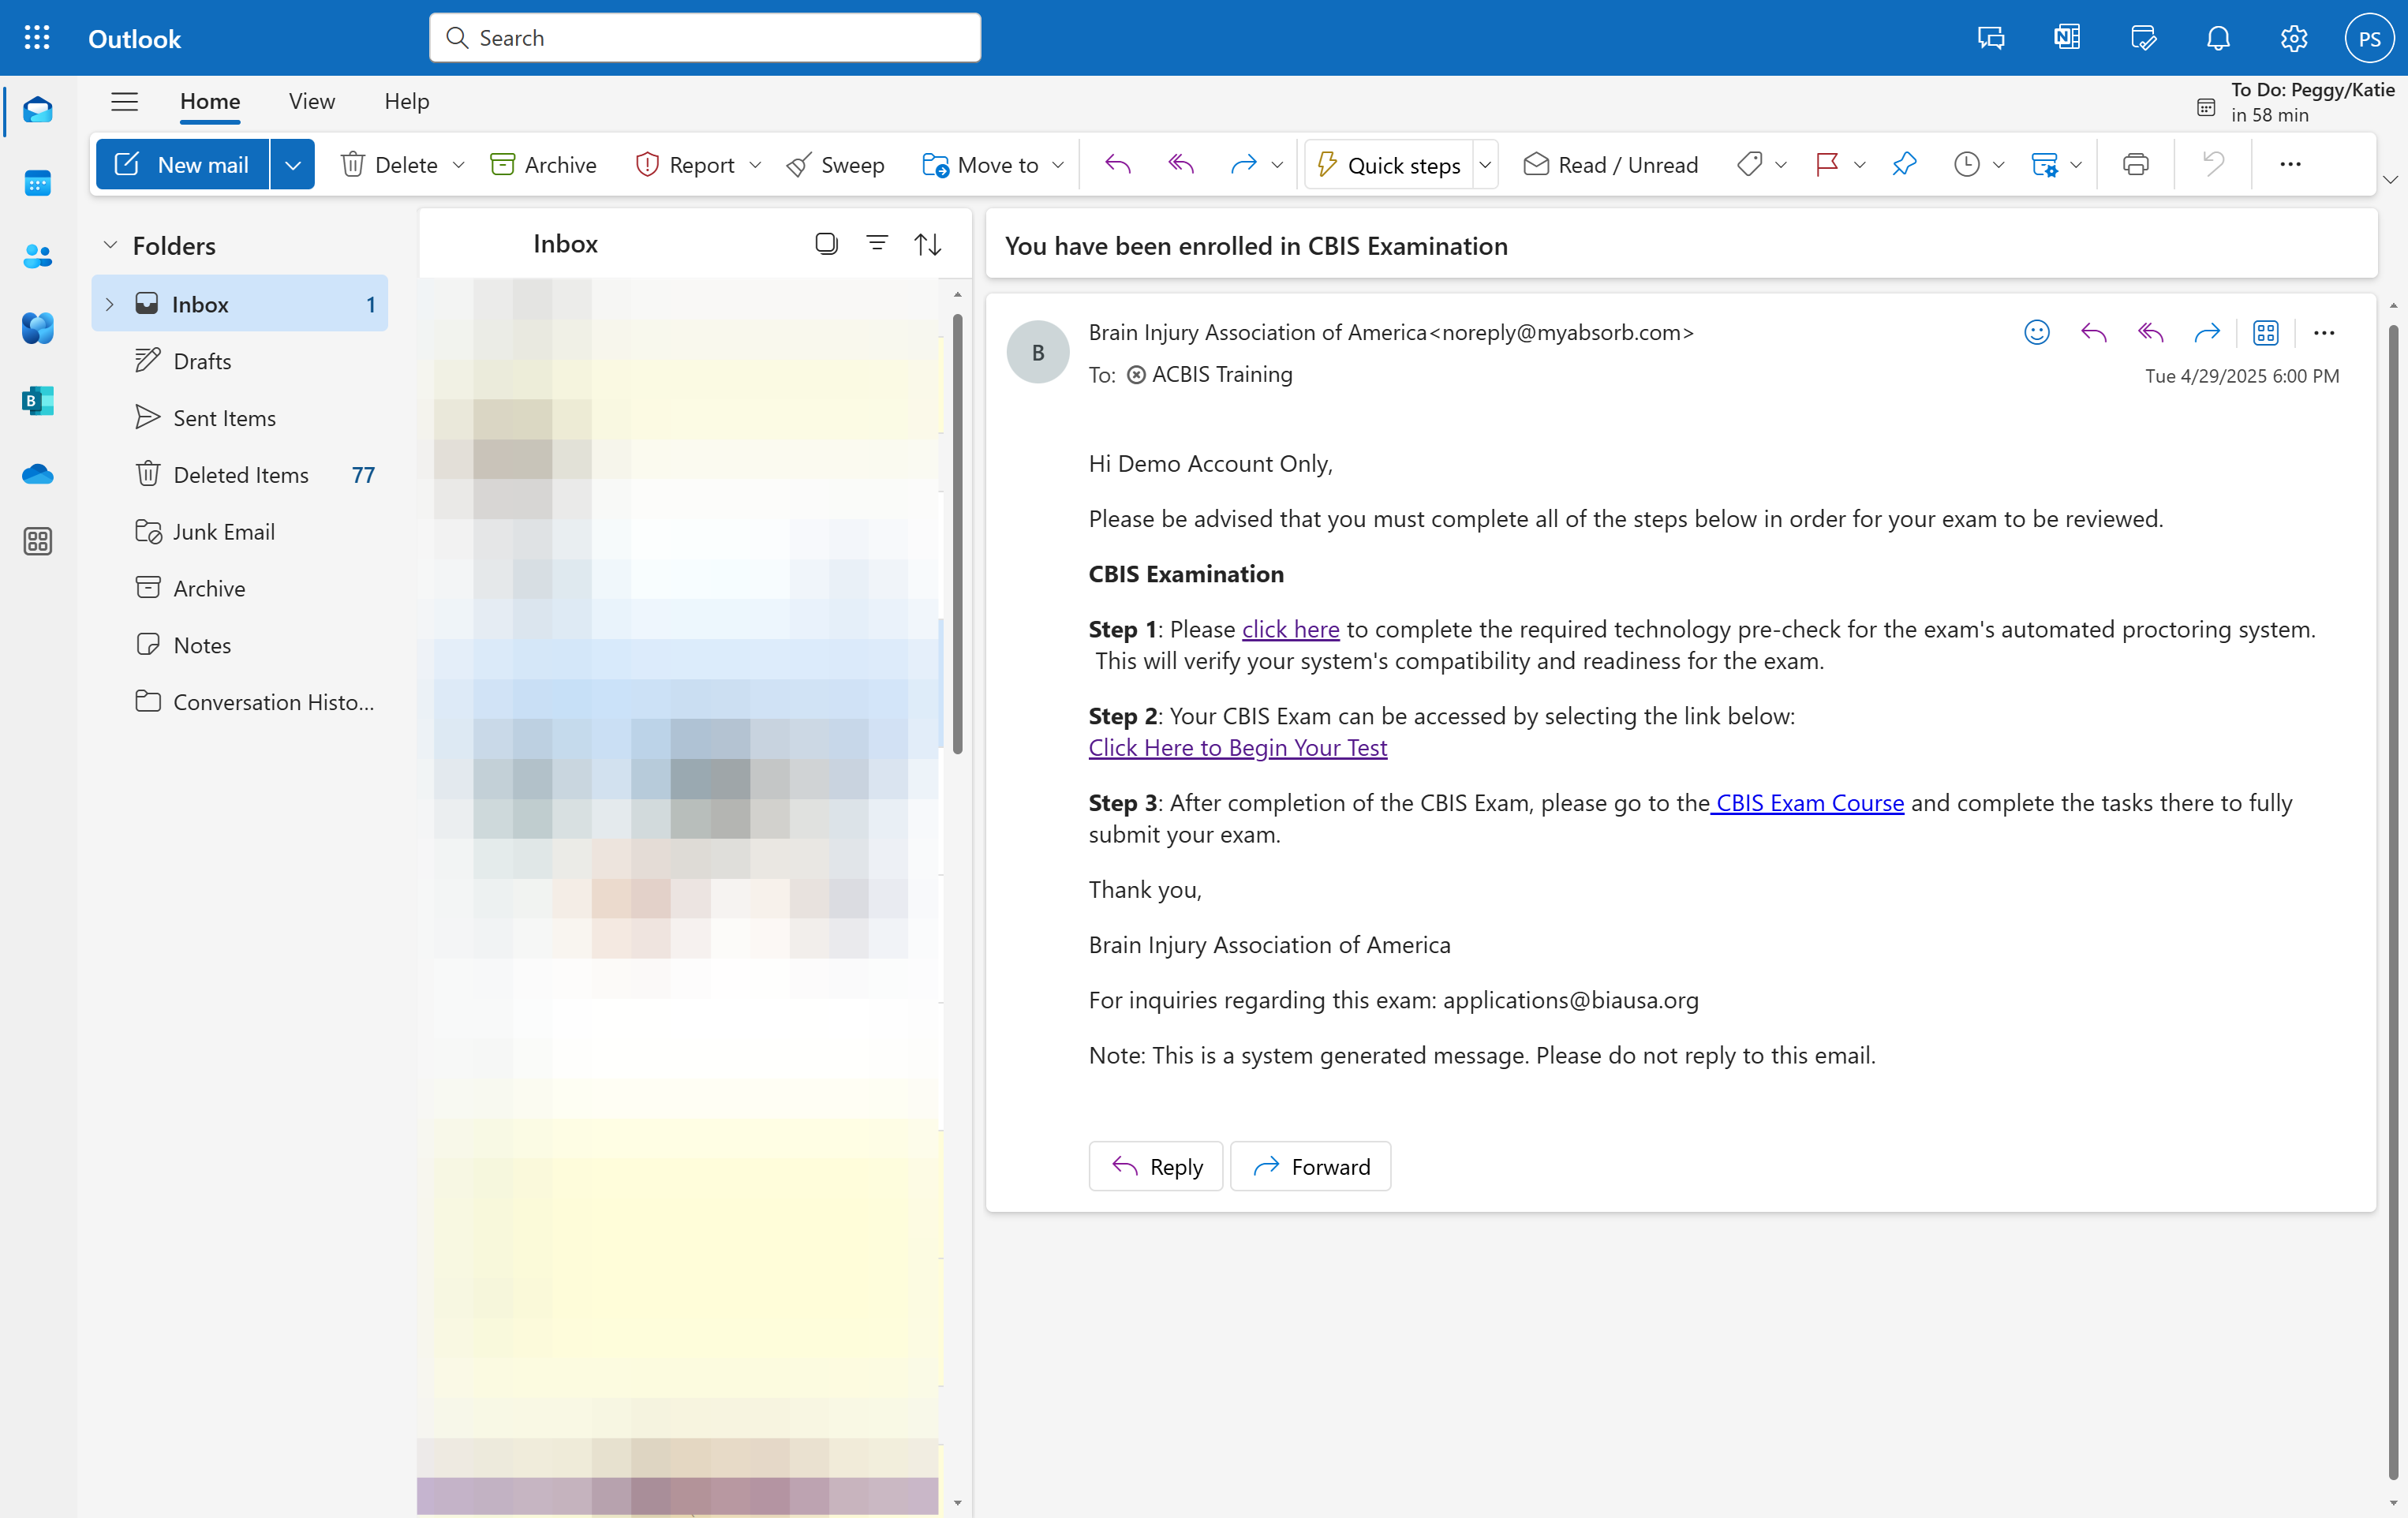Screen dimensions: 2408x1518
Task: Collapse the Folders section
Action: (x=110, y=245)
